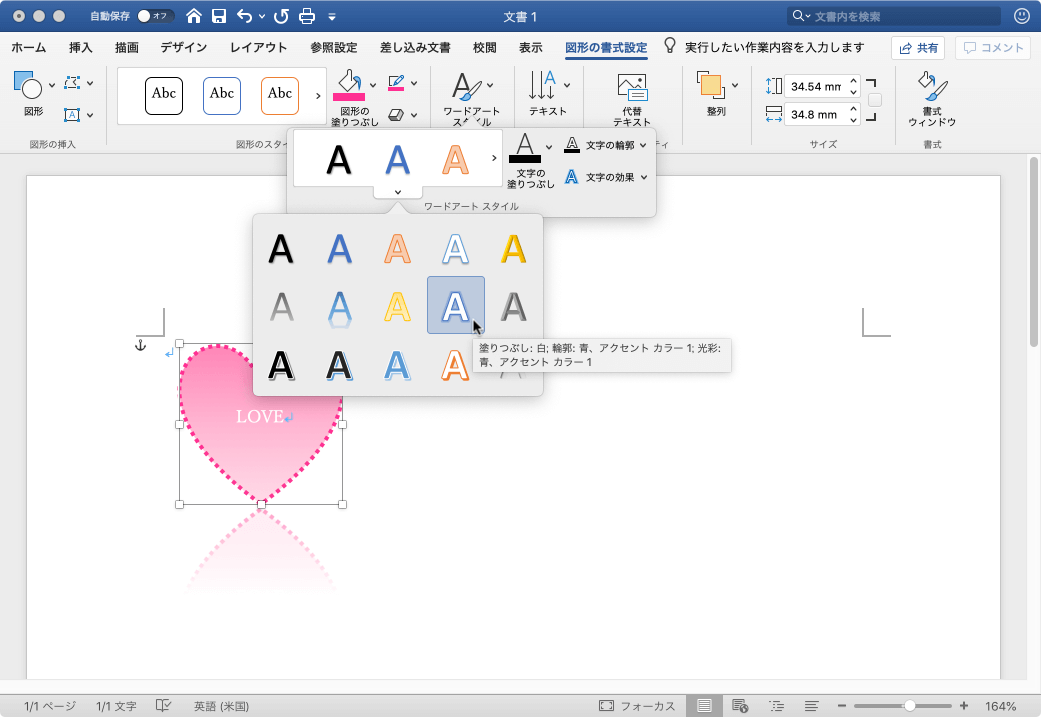1041x717 pixels.
Task: Switch to web layout view icon
Action: (x=740, y=706)
